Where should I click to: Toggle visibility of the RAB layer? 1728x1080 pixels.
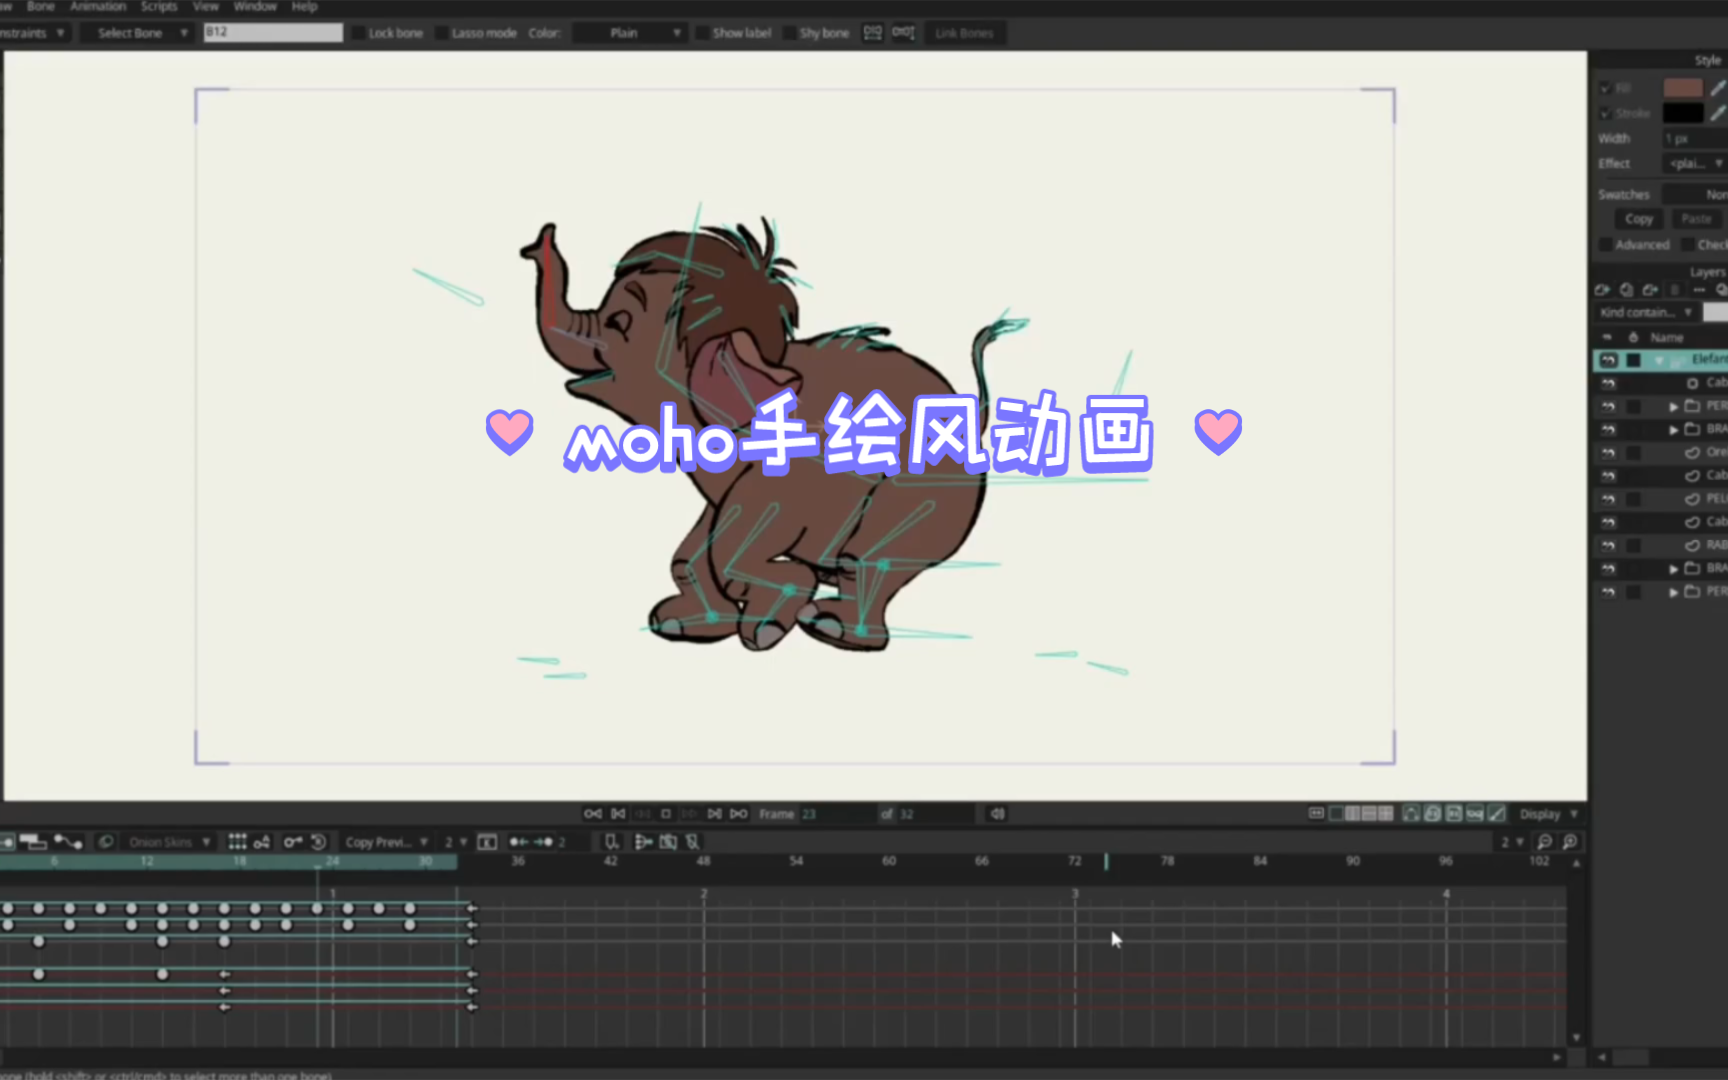[x=1608, y=546]
